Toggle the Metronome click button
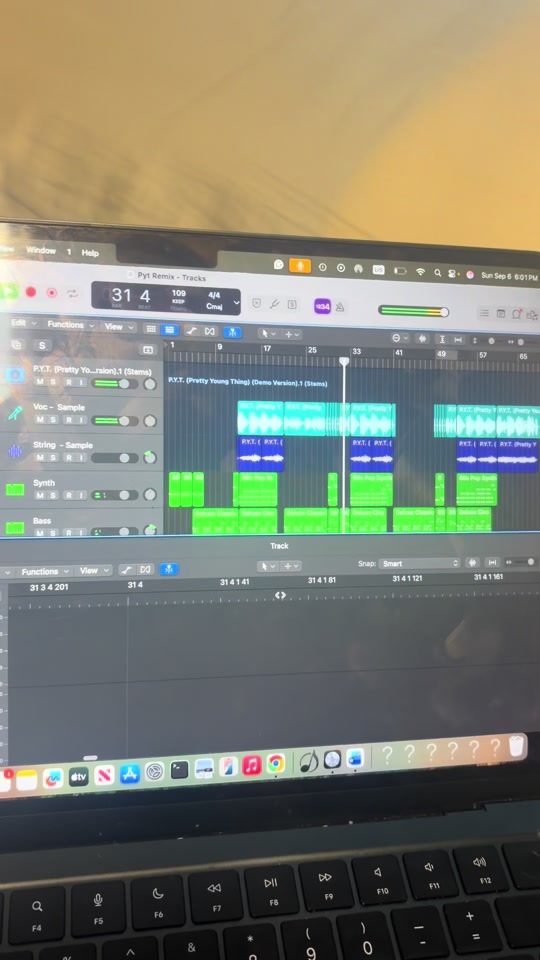The height and width of the screenshot is (960, 540). tap(340, 307)
